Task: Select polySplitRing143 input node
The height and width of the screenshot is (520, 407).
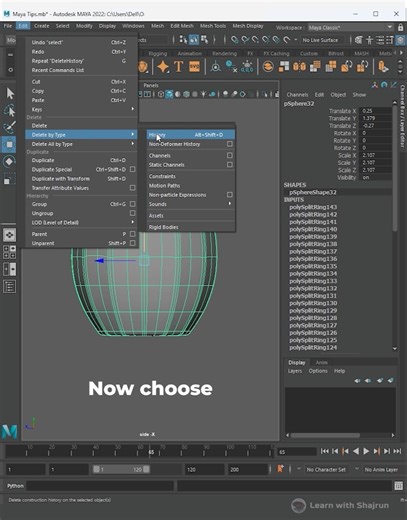Action: click(x=313, y=207)
